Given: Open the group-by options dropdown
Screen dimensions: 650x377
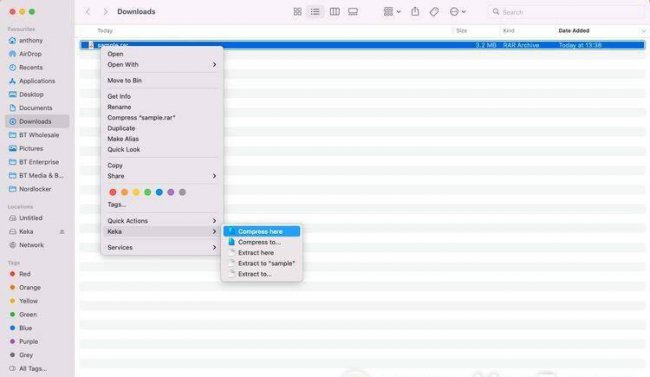Looking at the screenshot, I should [392, 12].
